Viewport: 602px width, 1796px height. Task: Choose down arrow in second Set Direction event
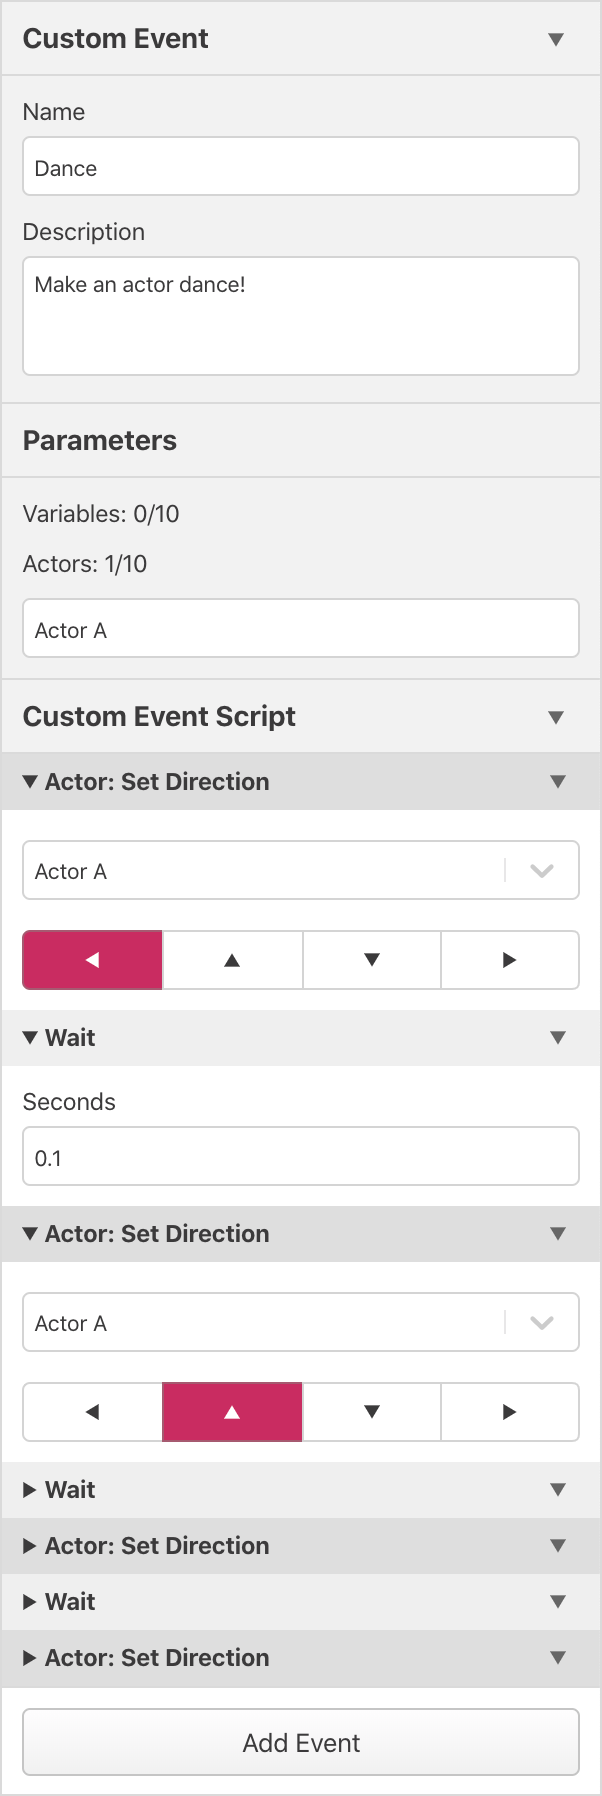(x=371, y=1412)
